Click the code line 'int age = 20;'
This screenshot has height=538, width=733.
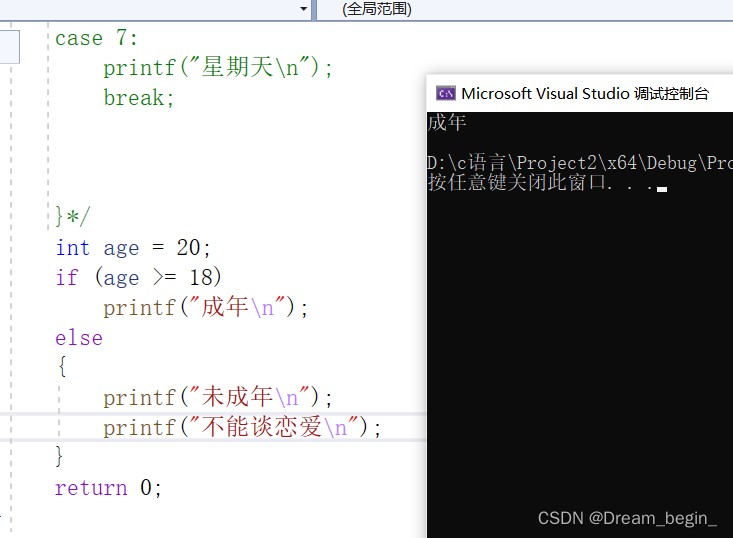tap(133, 248)
